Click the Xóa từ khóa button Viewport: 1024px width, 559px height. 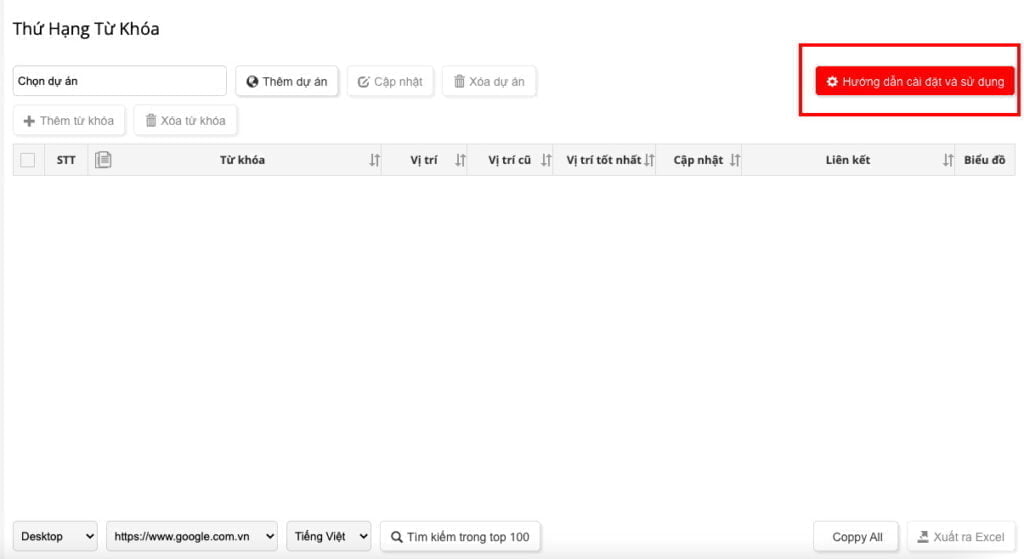[185, 121]
